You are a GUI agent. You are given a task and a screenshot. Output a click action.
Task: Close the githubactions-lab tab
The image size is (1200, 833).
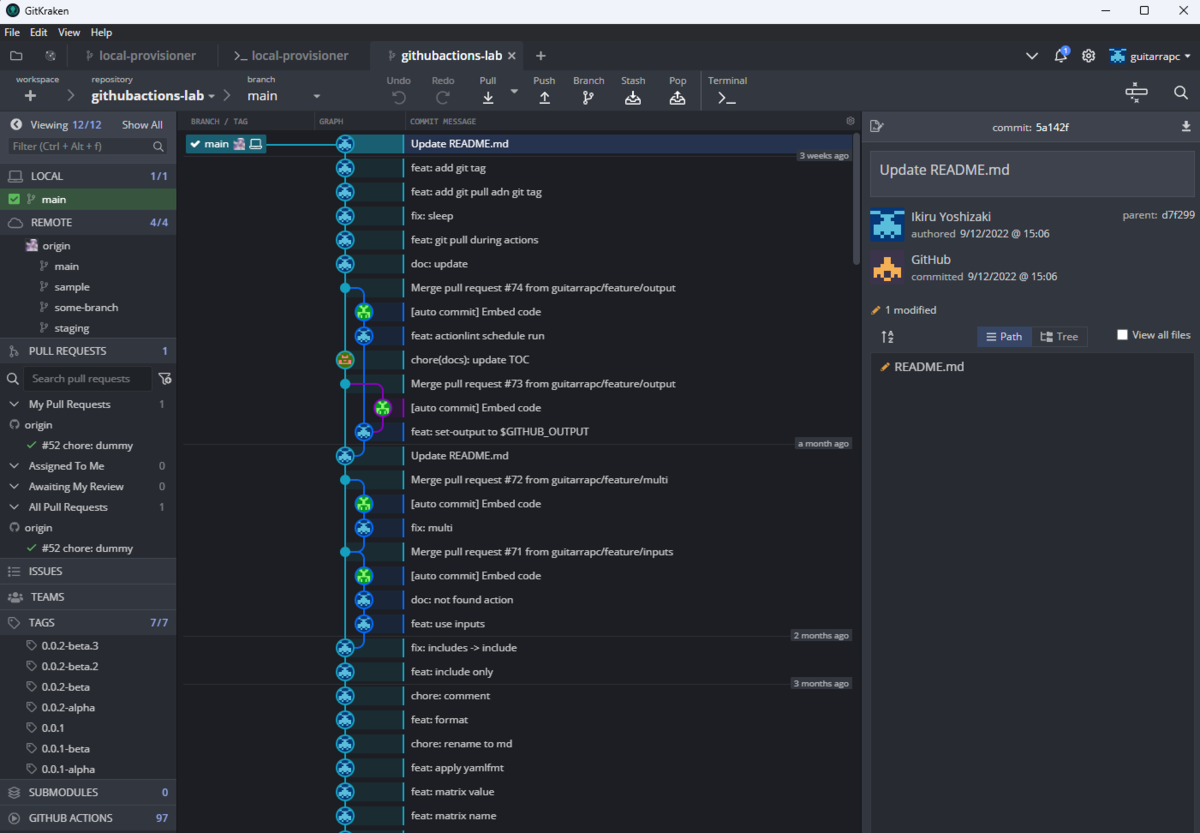tap(512, 56)
